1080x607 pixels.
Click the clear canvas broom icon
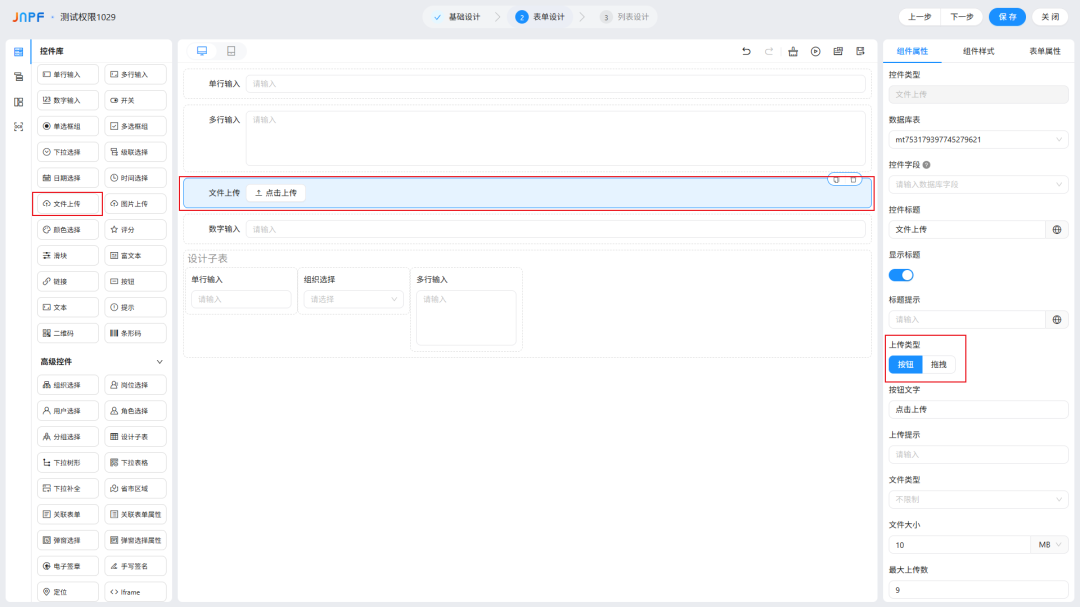tap(793, 51)
